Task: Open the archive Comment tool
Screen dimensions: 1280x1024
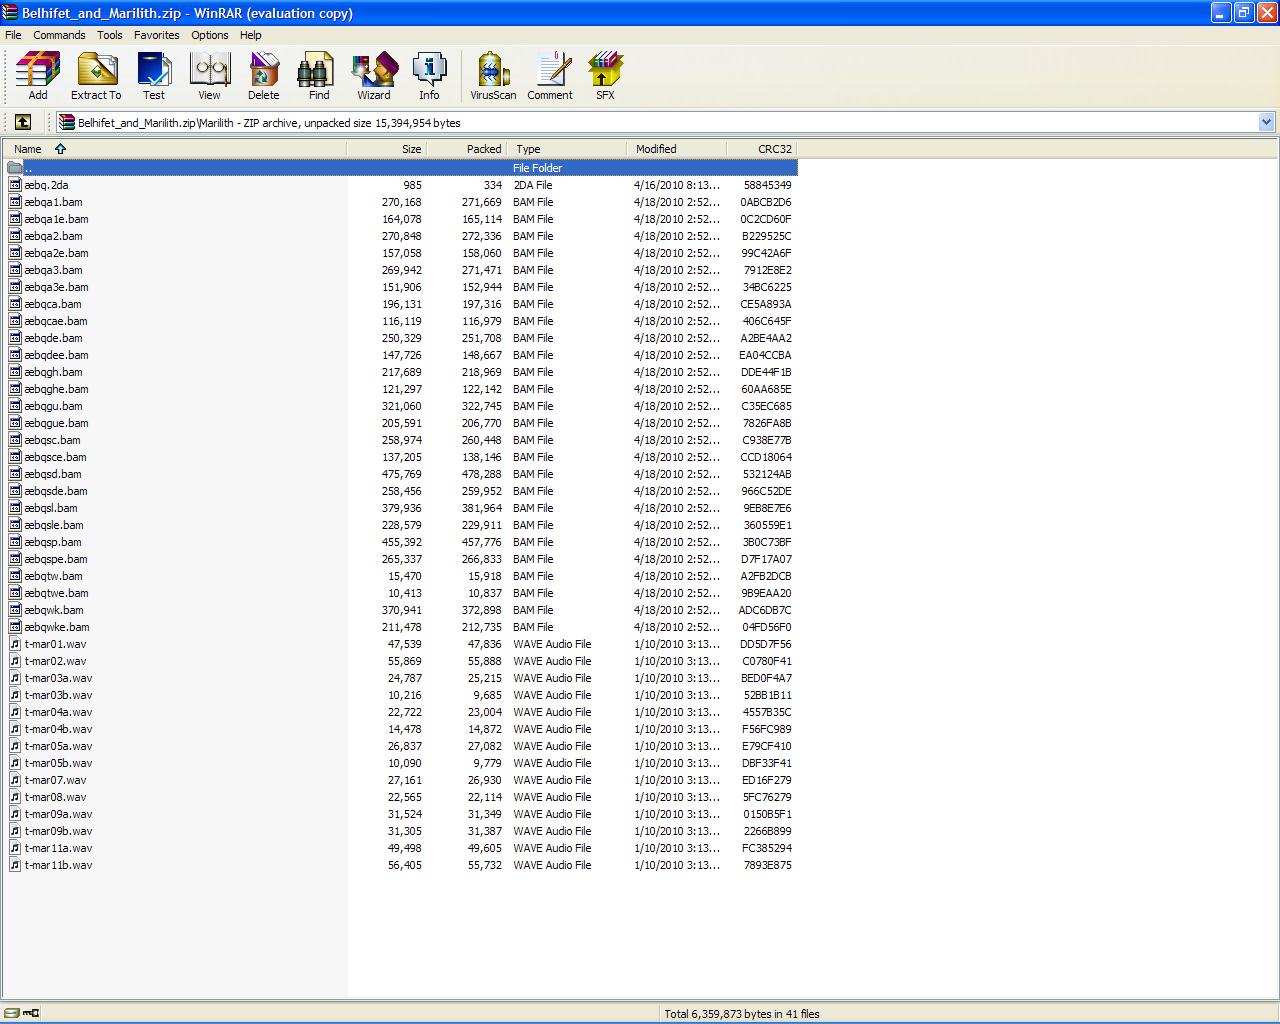Action: point(550,76)
